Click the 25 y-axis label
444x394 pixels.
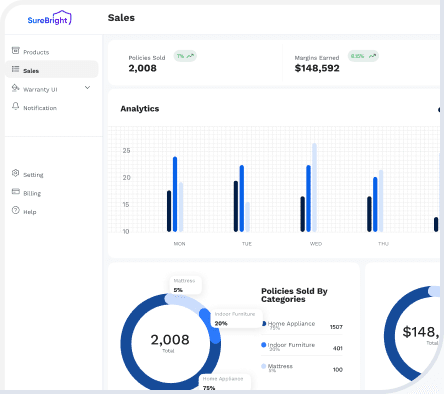[126, 151]
